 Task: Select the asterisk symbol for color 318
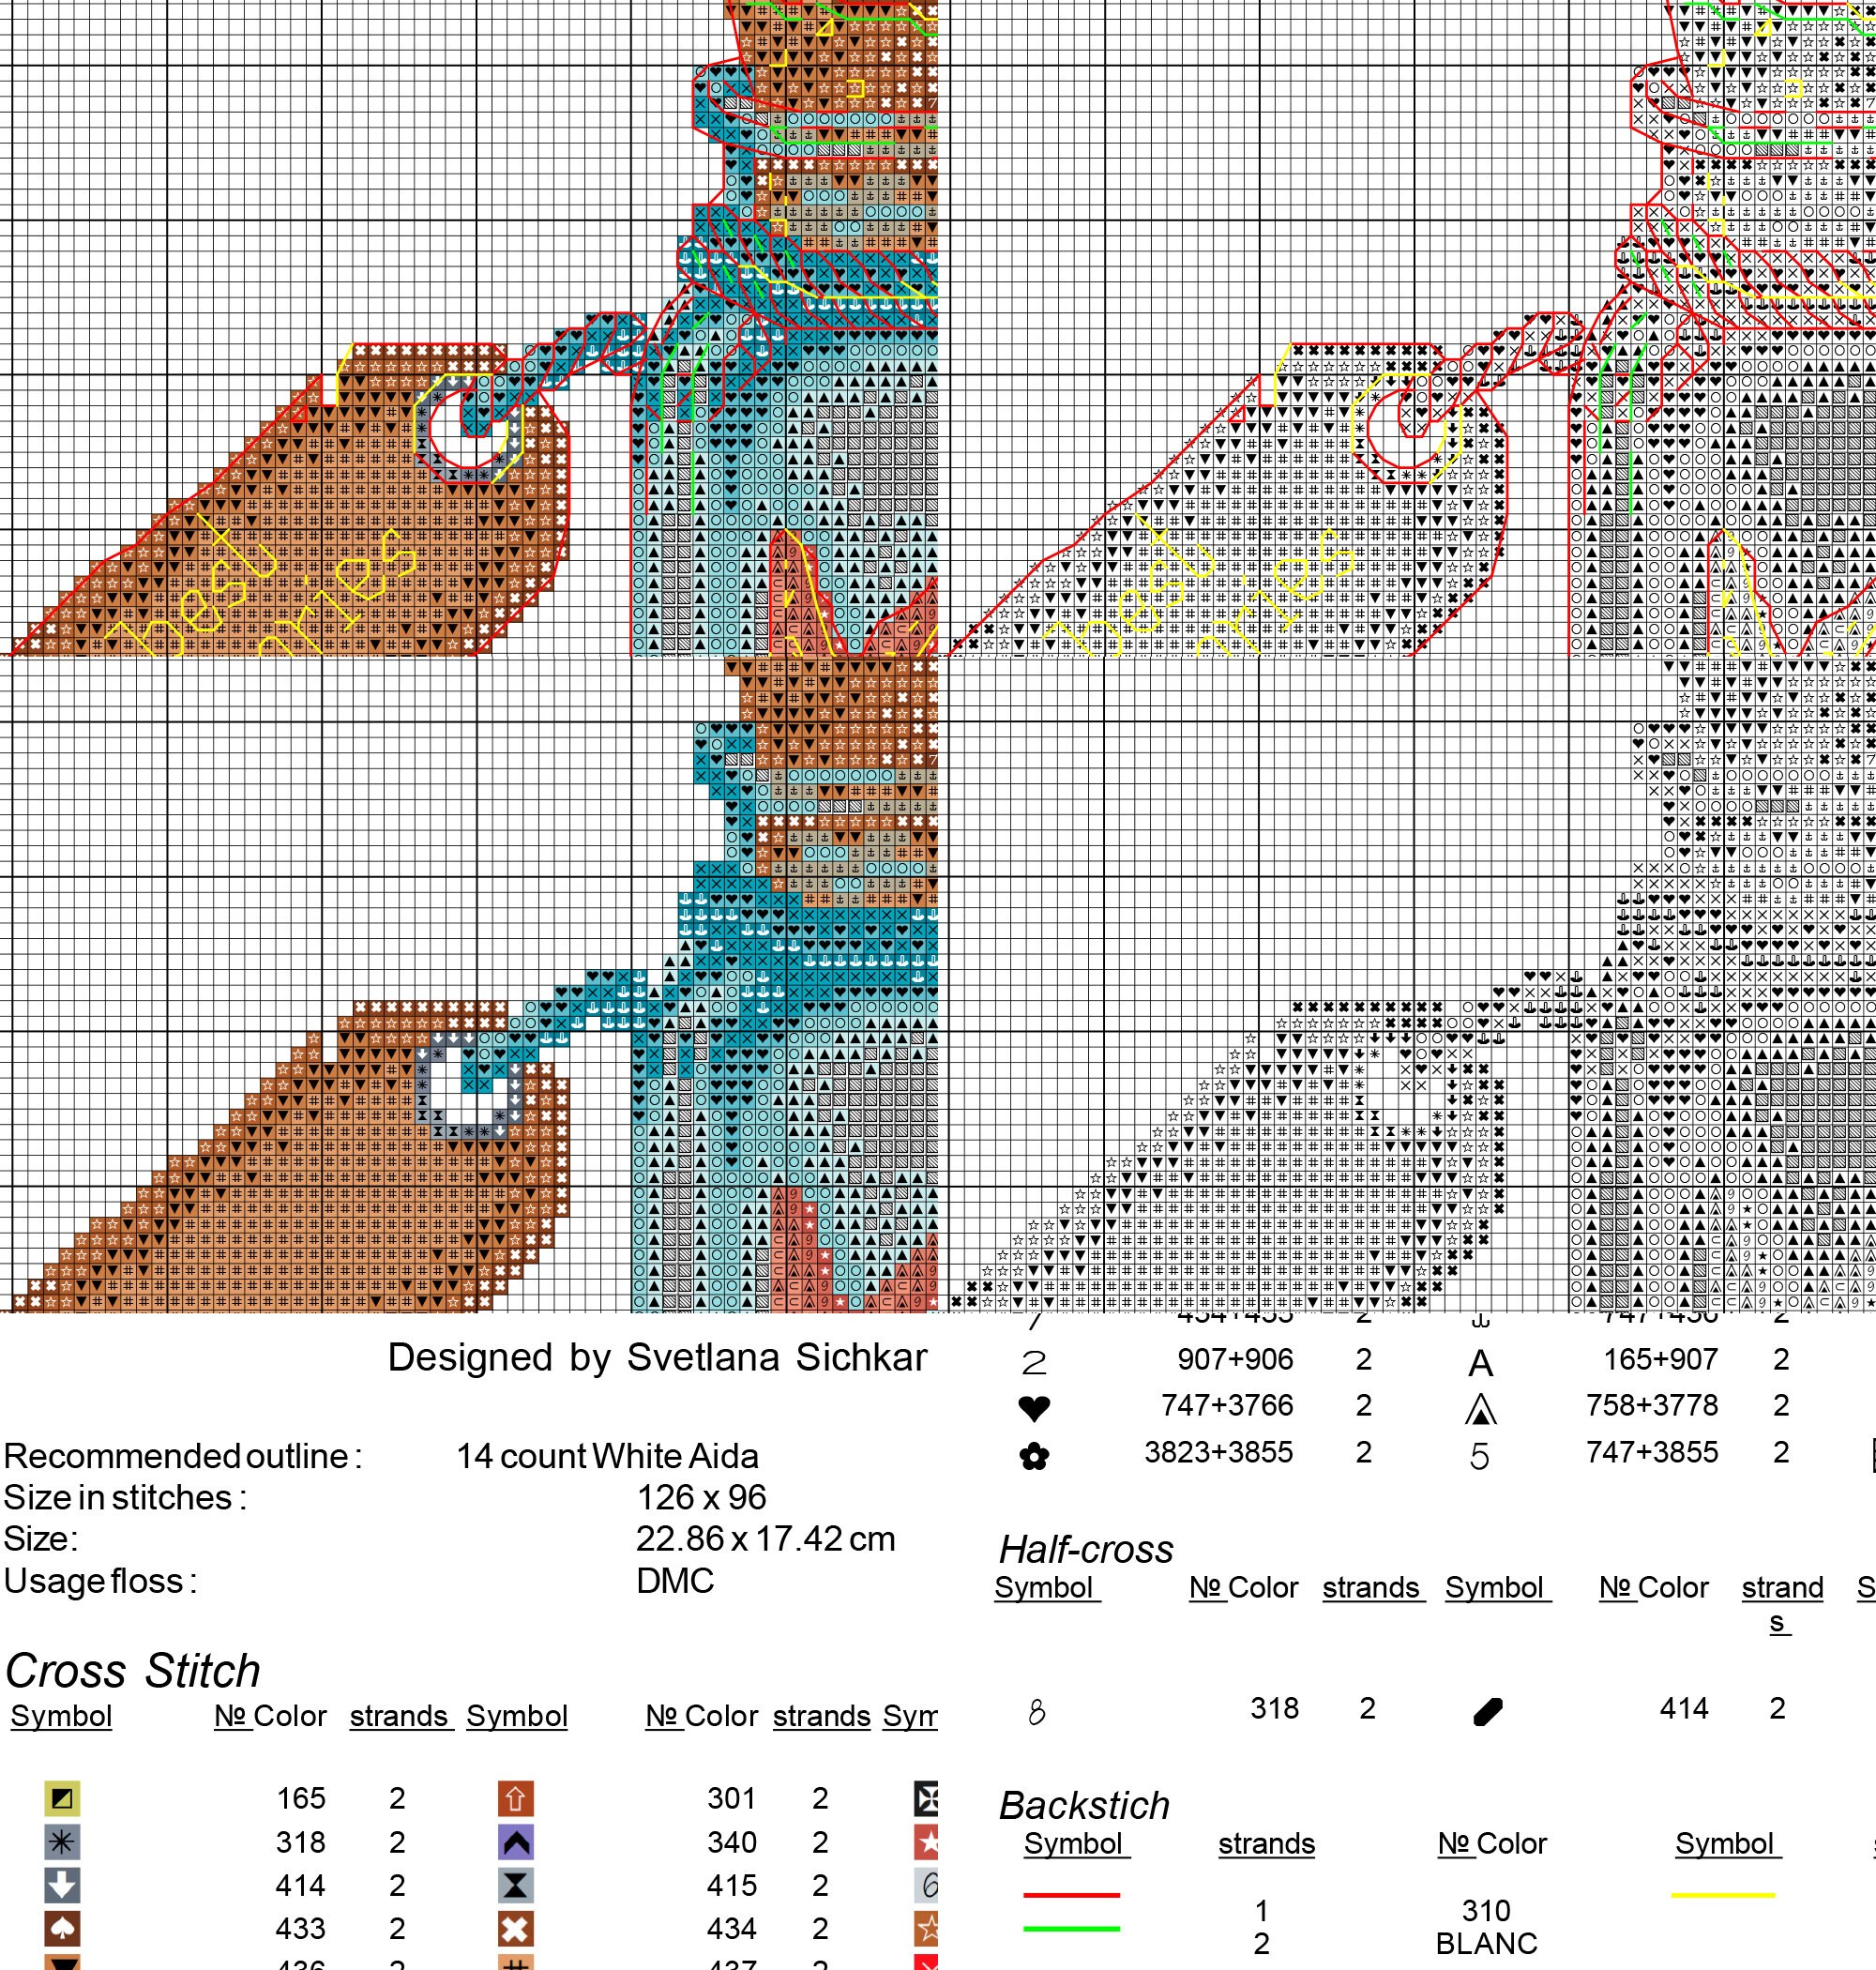click(x=62, y=1842)
